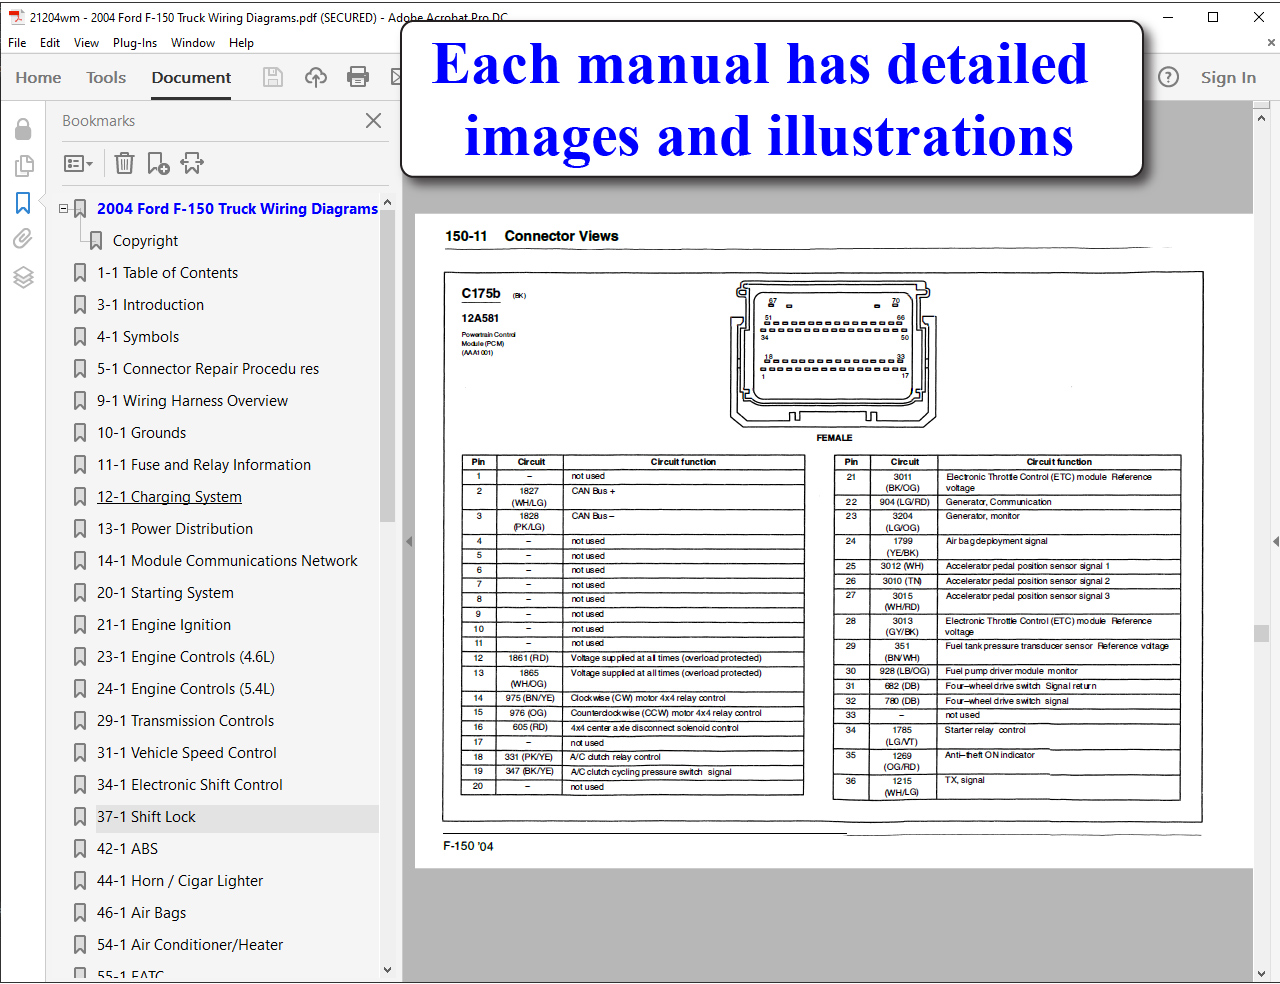This screenshot has width=1280, height=984.
Task: Open the 12-1 Charging System bookmark
Action: pos(169,497)
